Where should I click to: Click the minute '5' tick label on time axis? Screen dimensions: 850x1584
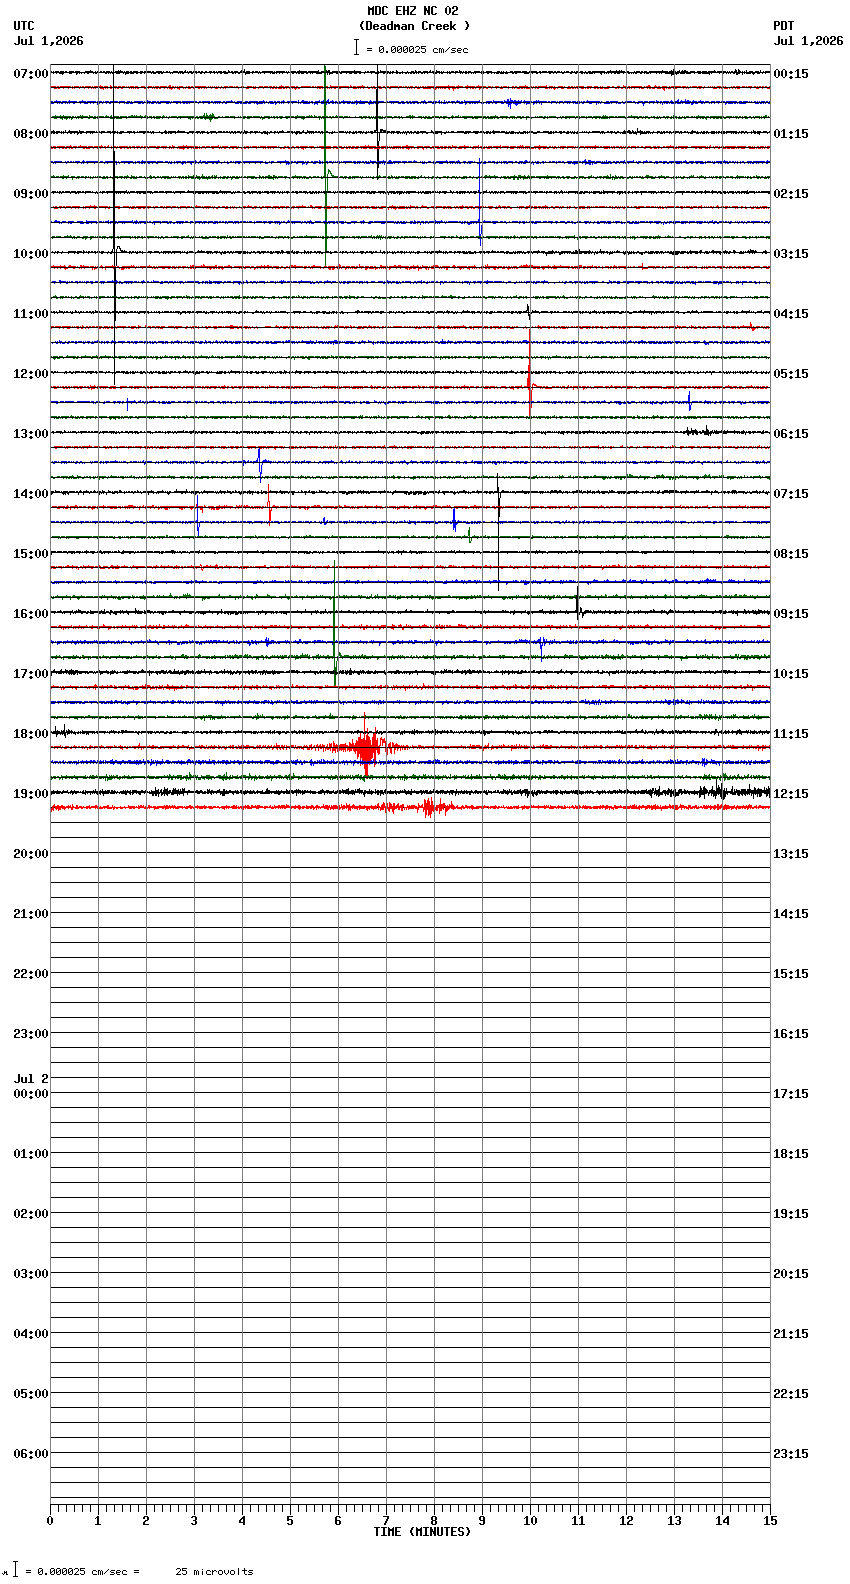coord(290,1521)
